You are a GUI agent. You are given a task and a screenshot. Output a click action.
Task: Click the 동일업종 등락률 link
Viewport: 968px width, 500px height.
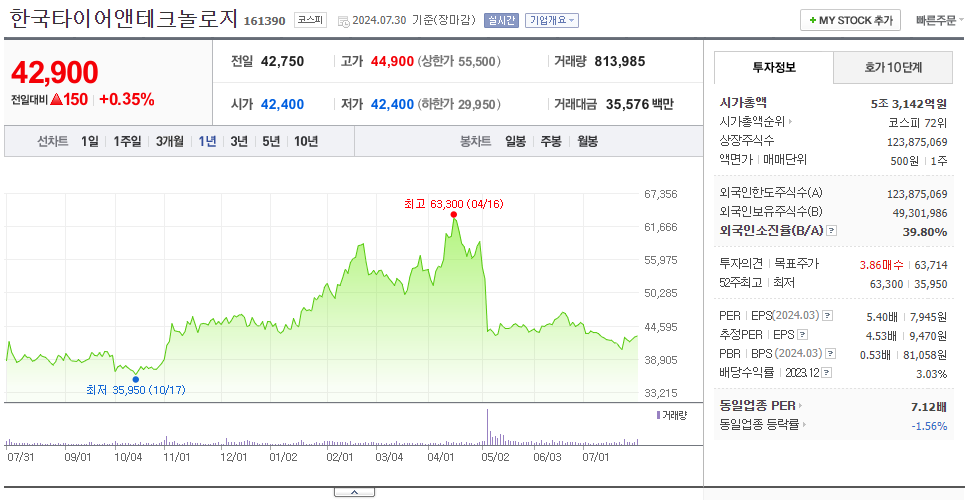click(x=759, y=425)
